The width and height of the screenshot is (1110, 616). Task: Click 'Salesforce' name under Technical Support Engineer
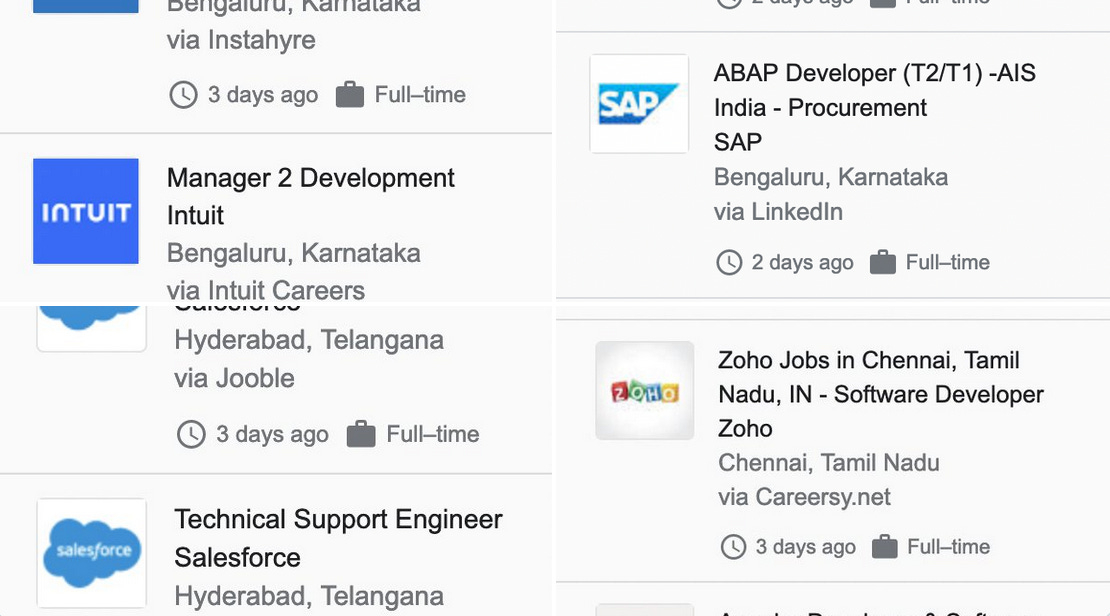[237, 557]
